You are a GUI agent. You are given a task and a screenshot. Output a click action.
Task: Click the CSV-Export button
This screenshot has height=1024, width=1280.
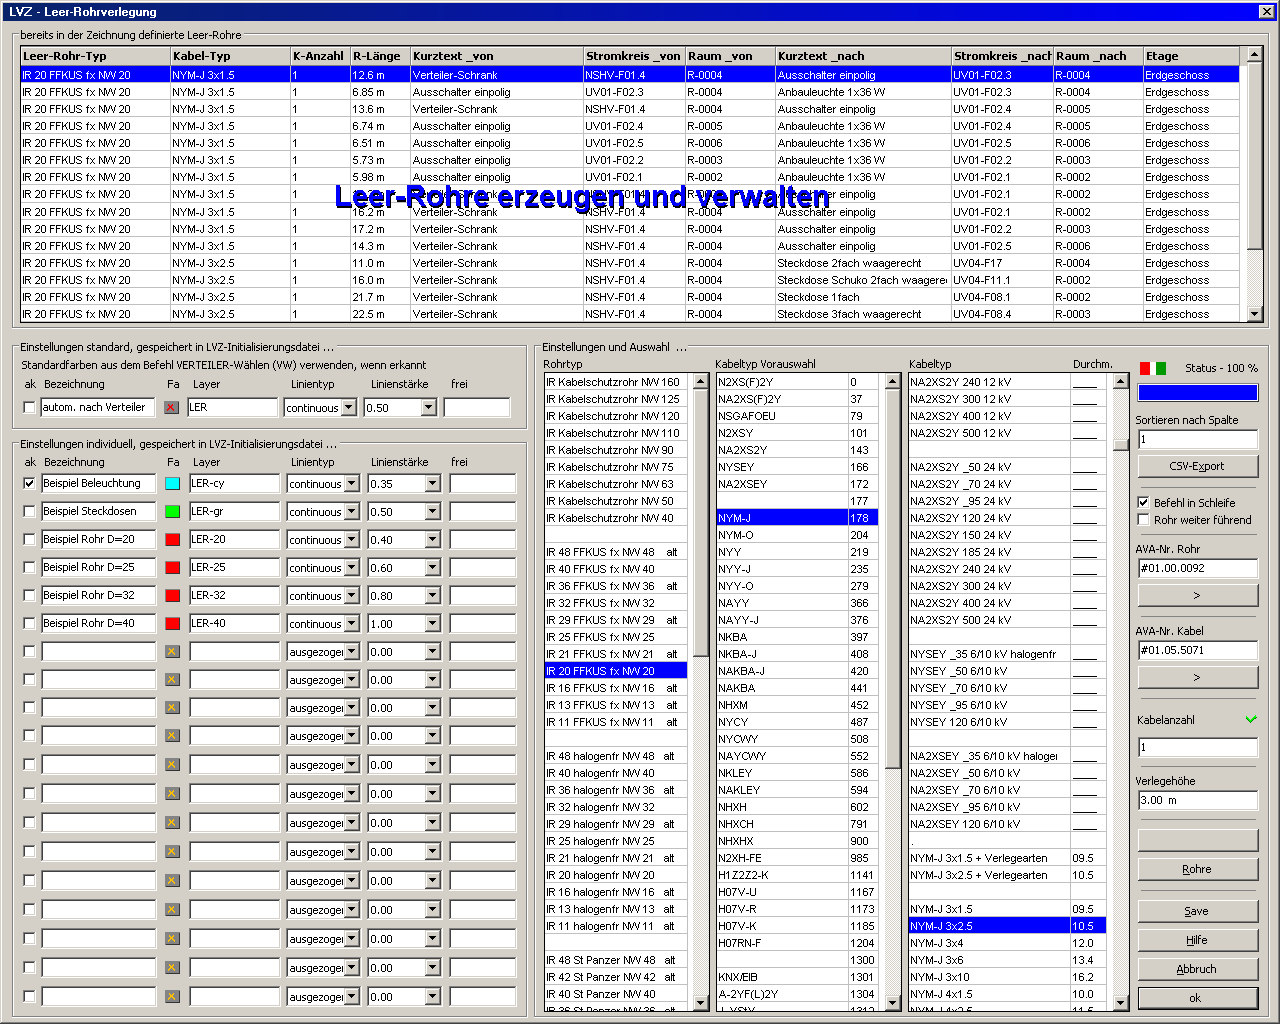pyautogui.click(x=1198, y=466)
